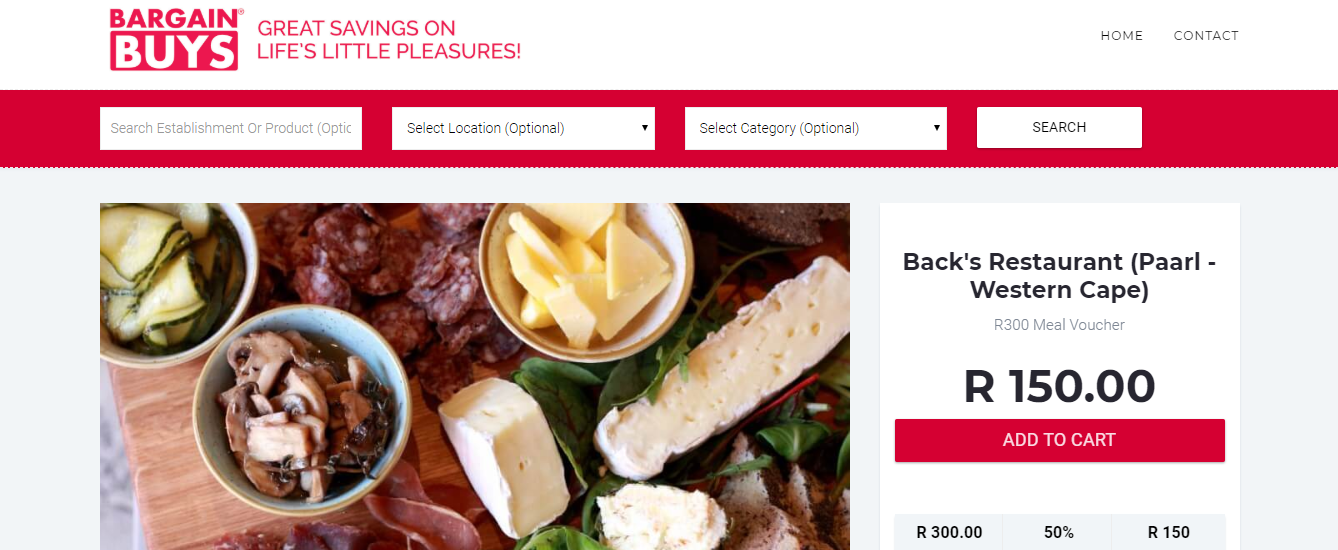Open the Select Location dropdown
This screenshot has width=1338, height=550.
tap(523, 128)
